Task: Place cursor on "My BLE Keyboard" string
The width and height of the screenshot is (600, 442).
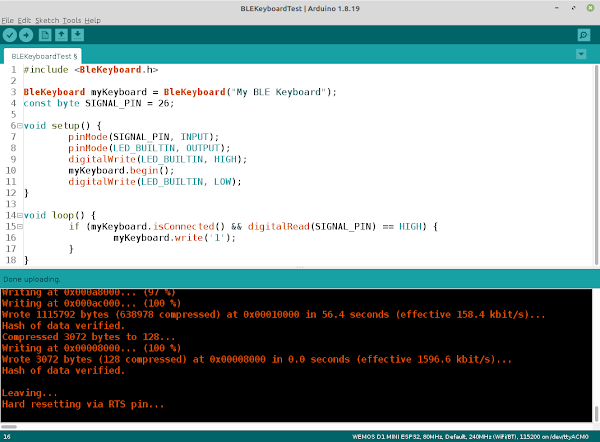Action: coord(279,92)
